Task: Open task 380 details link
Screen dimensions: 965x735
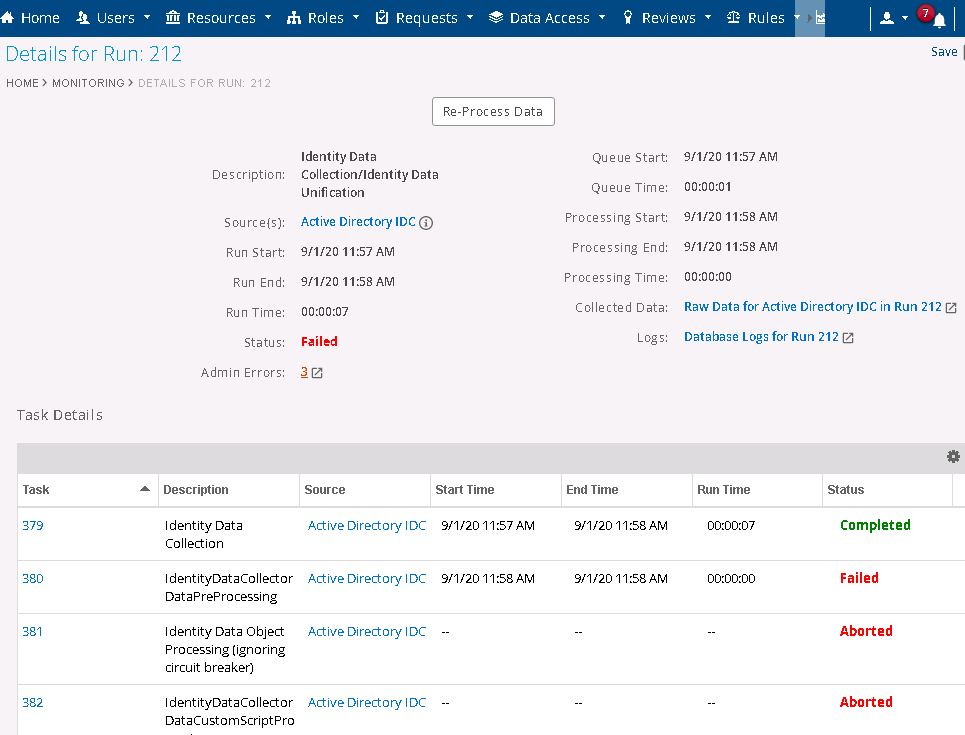Action: (33, 578)
